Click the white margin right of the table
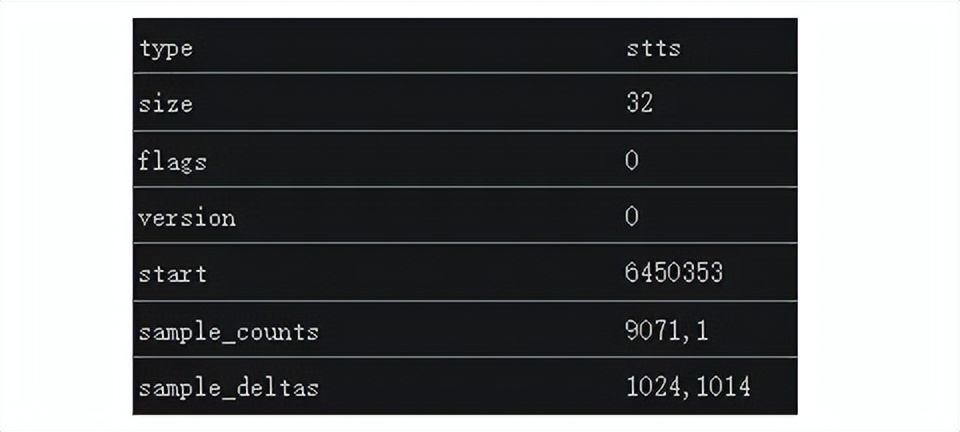Viewport: 960px width, 432px height. [x=878, y=216]
